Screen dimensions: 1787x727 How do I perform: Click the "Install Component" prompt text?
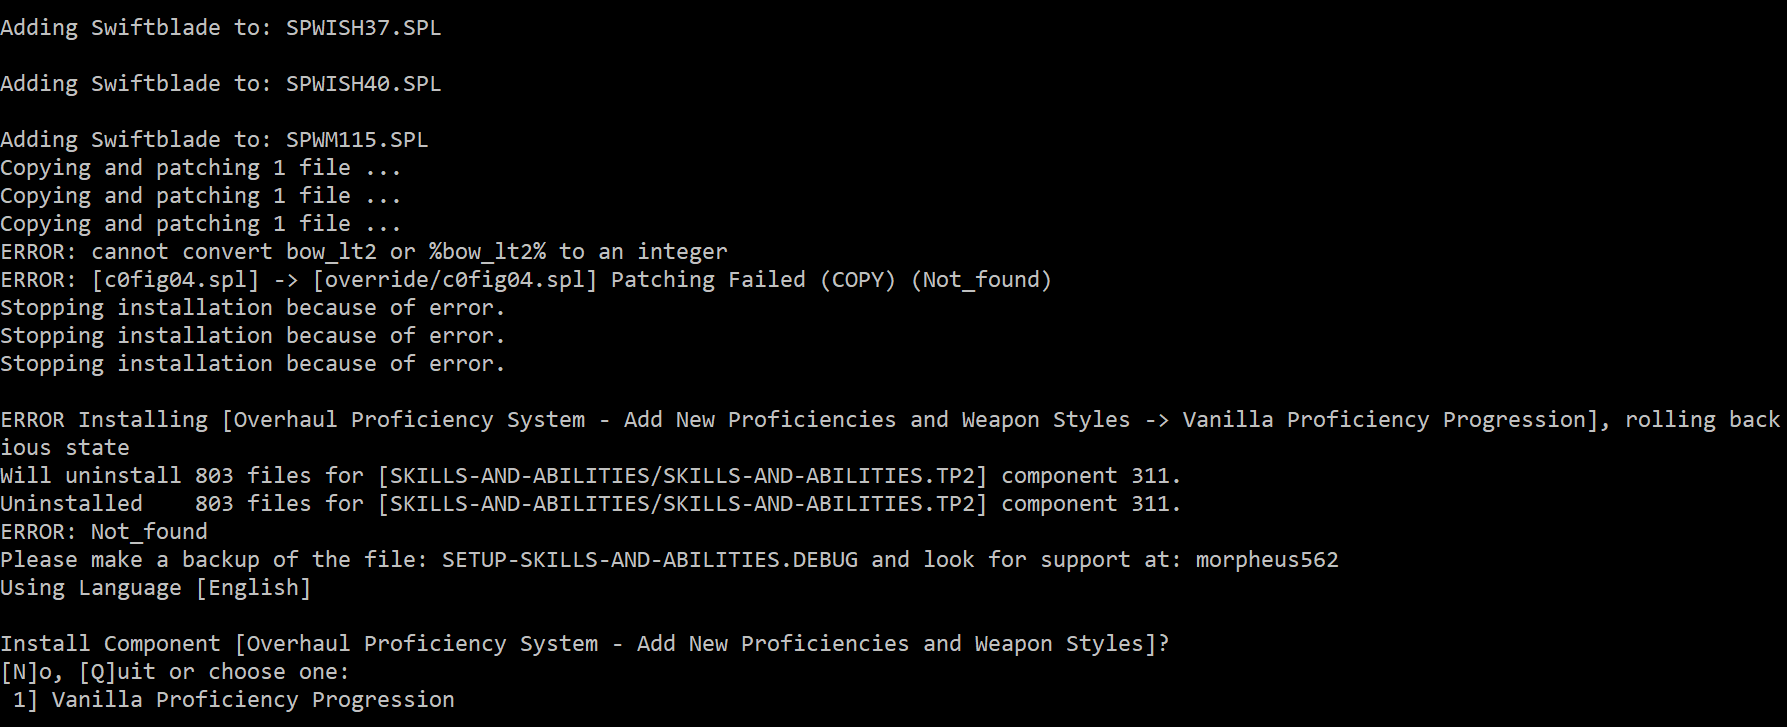point(110,644)
